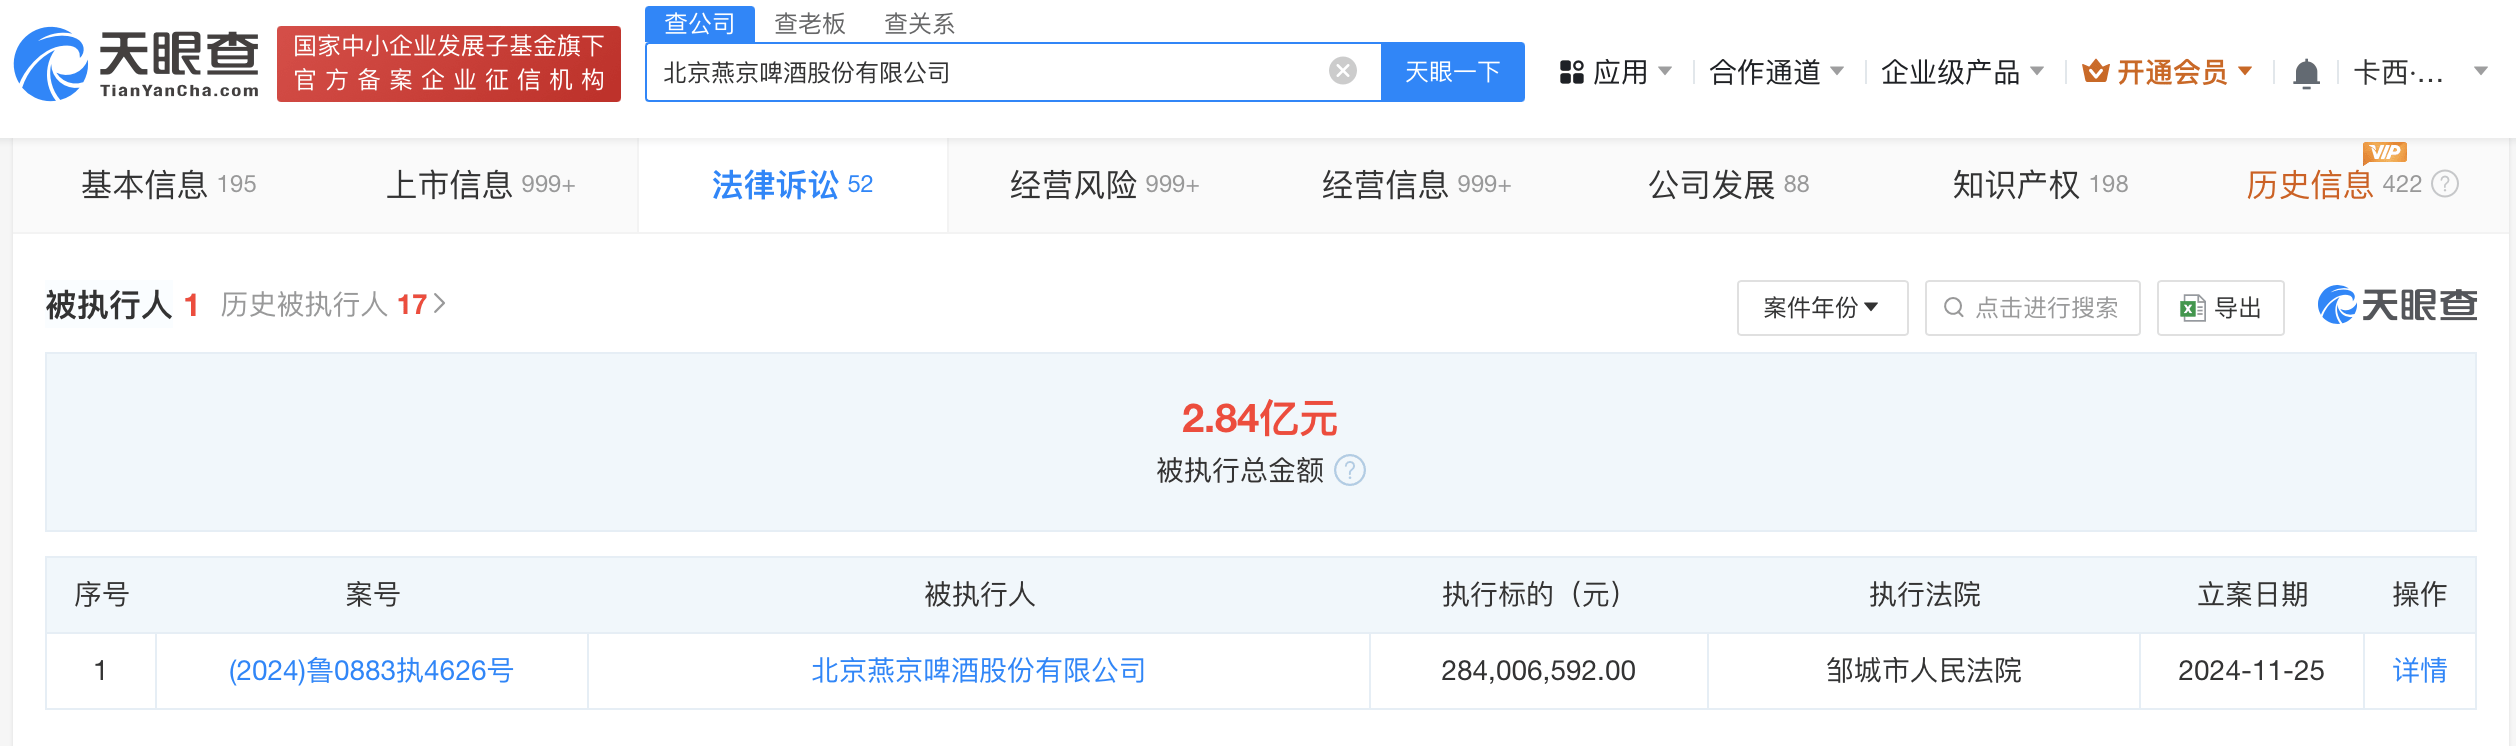Click the 天眼一下 search button
This screenshot has height=746, width=2516.
1453,72
